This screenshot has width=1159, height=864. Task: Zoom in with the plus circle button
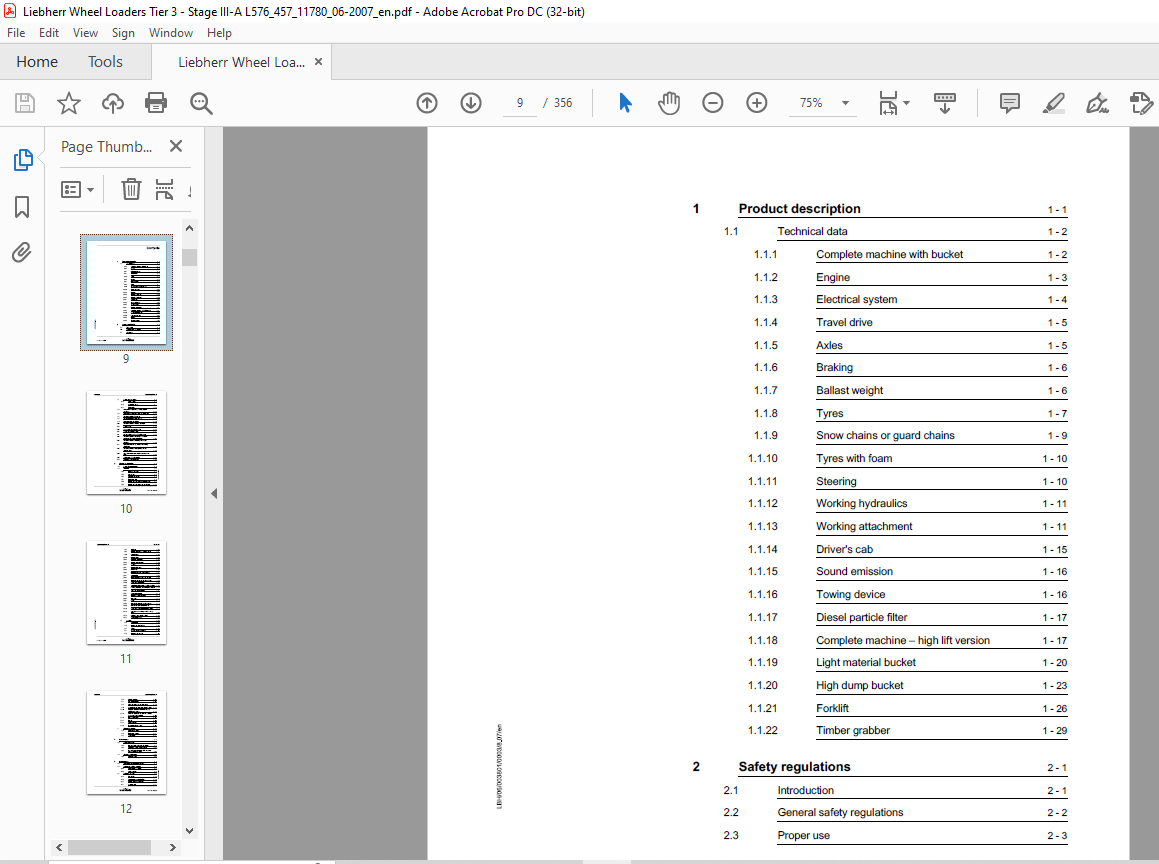point(756,103)
